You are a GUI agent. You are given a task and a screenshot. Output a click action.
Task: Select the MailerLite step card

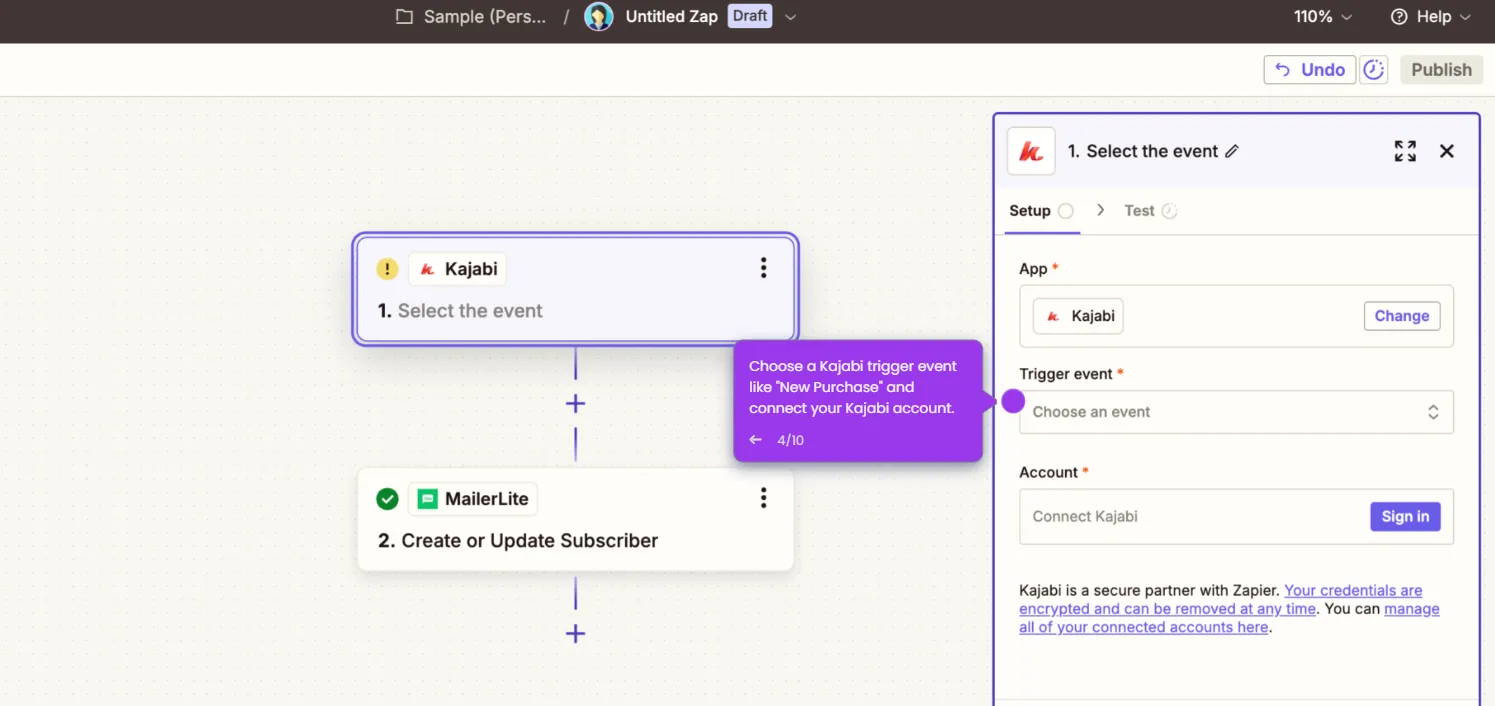575,520
